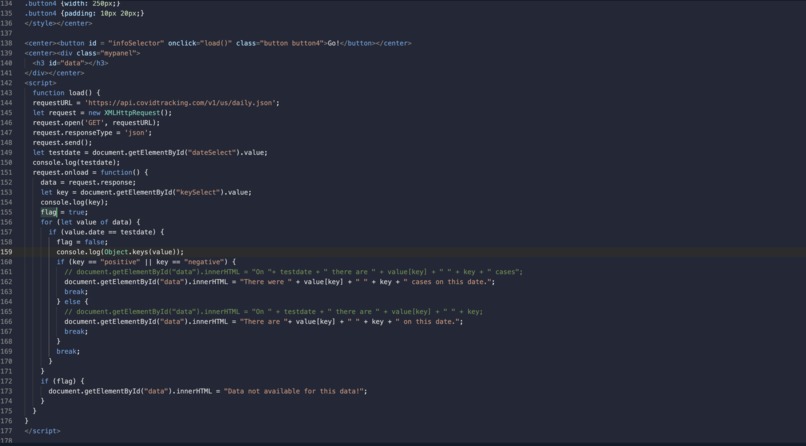Click the 'flag = false;' line
This screenshot has width=806, height=446.
click(x=82, y=242)
